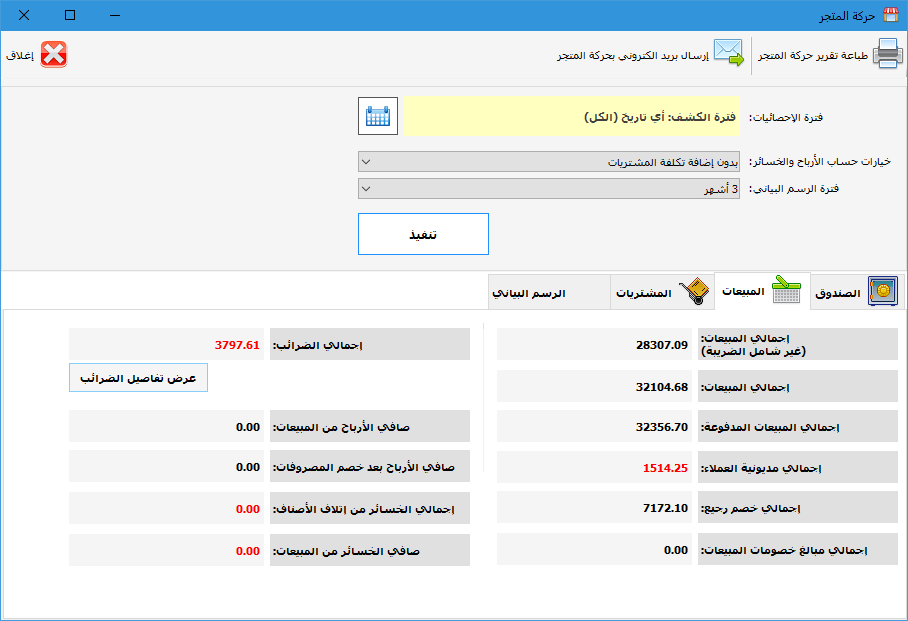The image size is (908, 621).
Task: Click the basket icon on المبيعات tab
Action: coord(786,290)
